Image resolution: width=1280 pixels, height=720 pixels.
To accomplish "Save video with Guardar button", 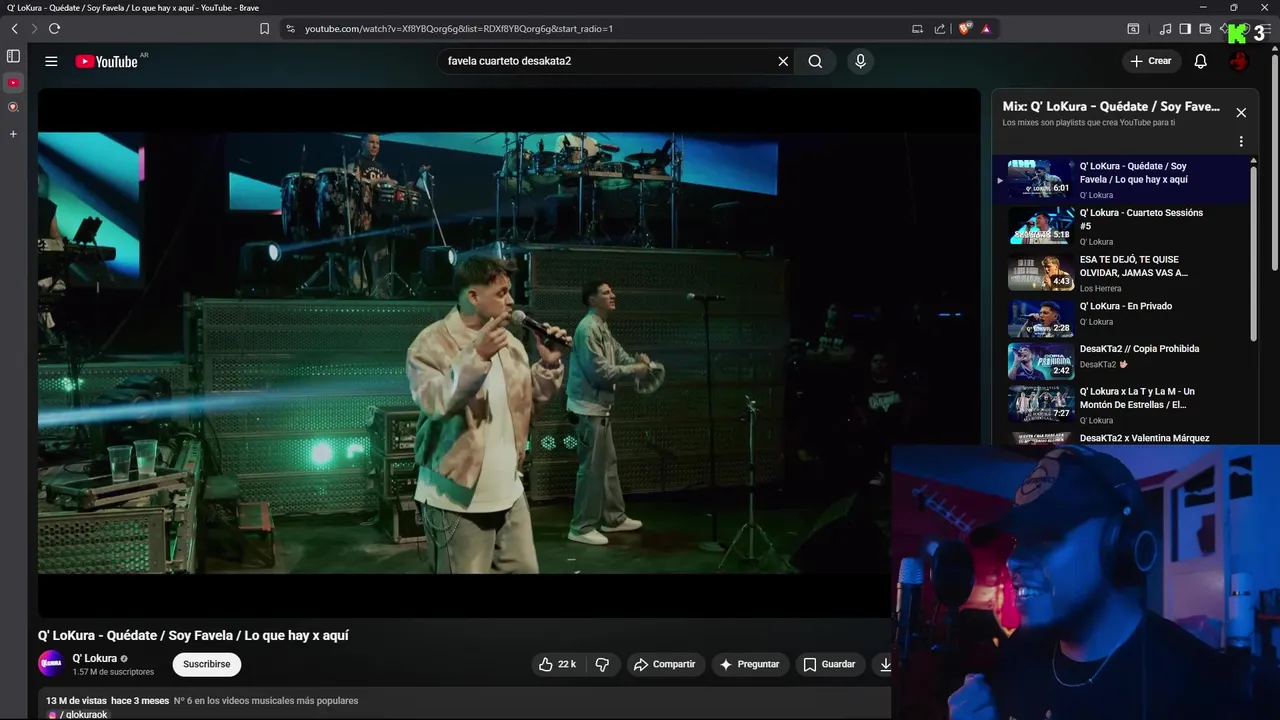I will (830, 664).
